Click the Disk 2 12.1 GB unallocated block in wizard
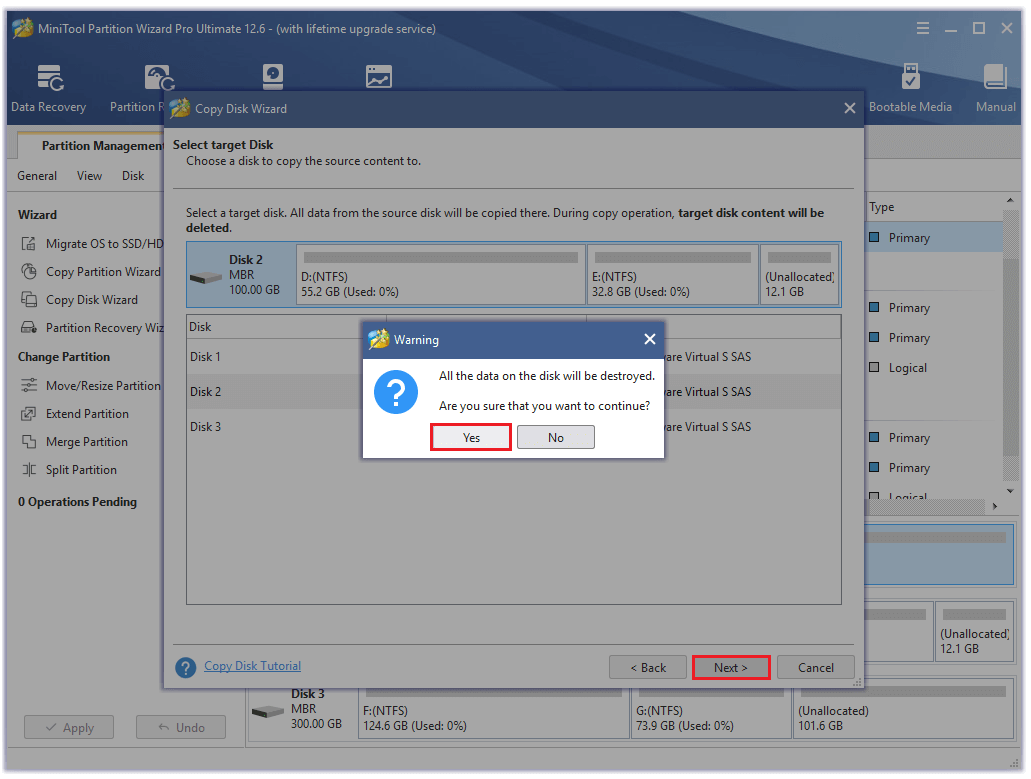 [800, 274]
